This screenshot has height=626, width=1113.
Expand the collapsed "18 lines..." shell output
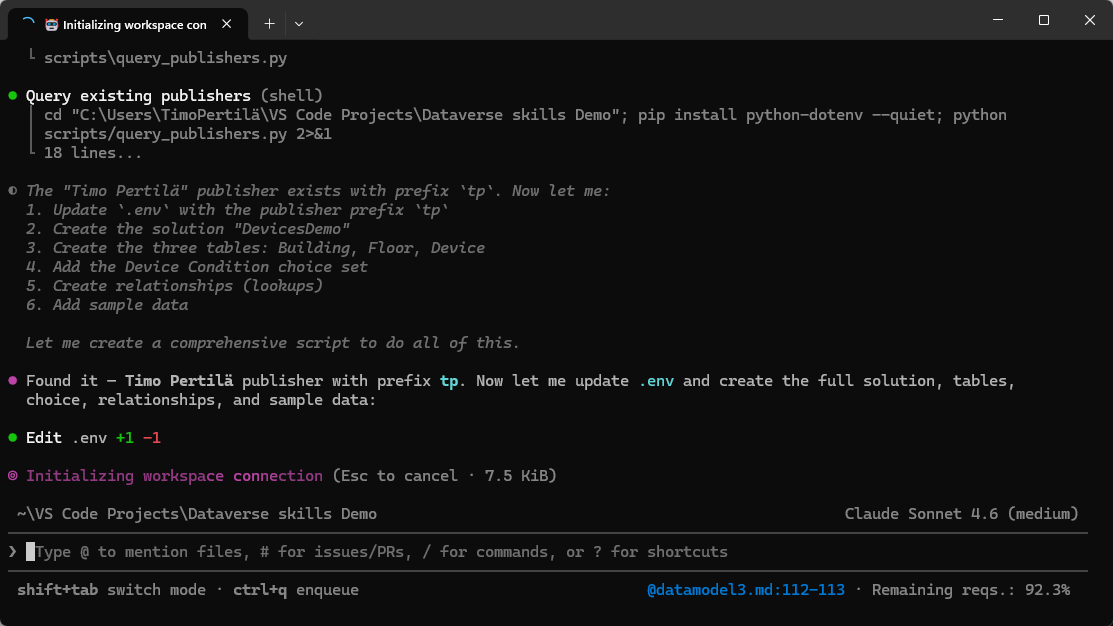[92, 153]
